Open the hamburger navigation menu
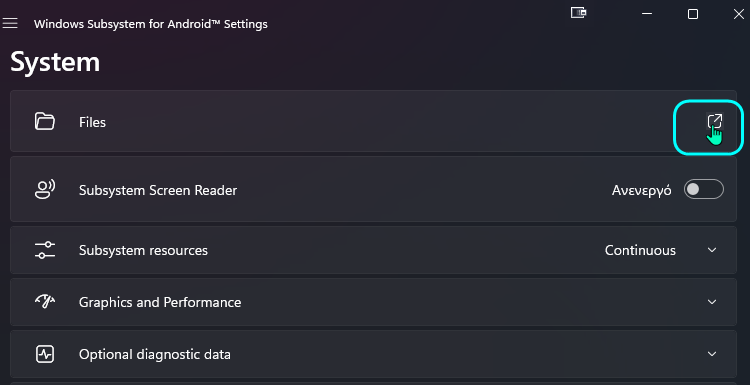The width and height of the screenshot is (750, 385). pos(10,23)
